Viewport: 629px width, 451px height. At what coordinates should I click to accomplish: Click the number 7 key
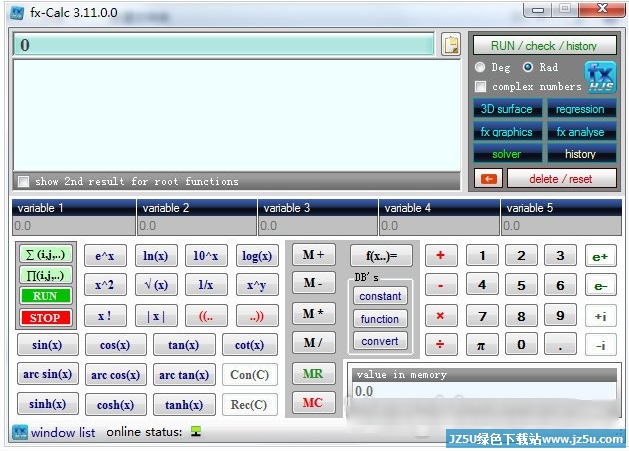[481, 316]
